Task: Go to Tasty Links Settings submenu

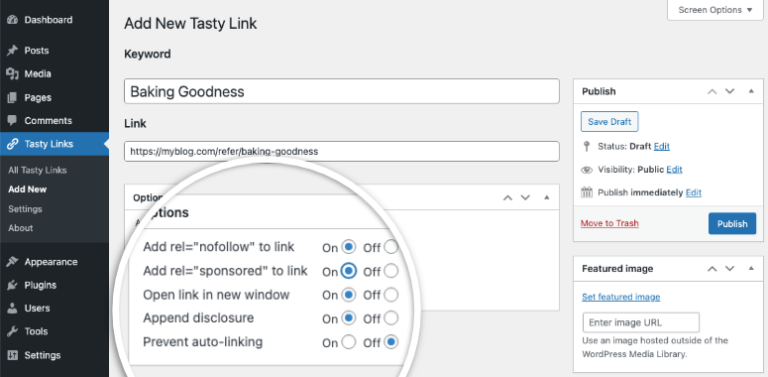Action: click(x=25, y=209)
